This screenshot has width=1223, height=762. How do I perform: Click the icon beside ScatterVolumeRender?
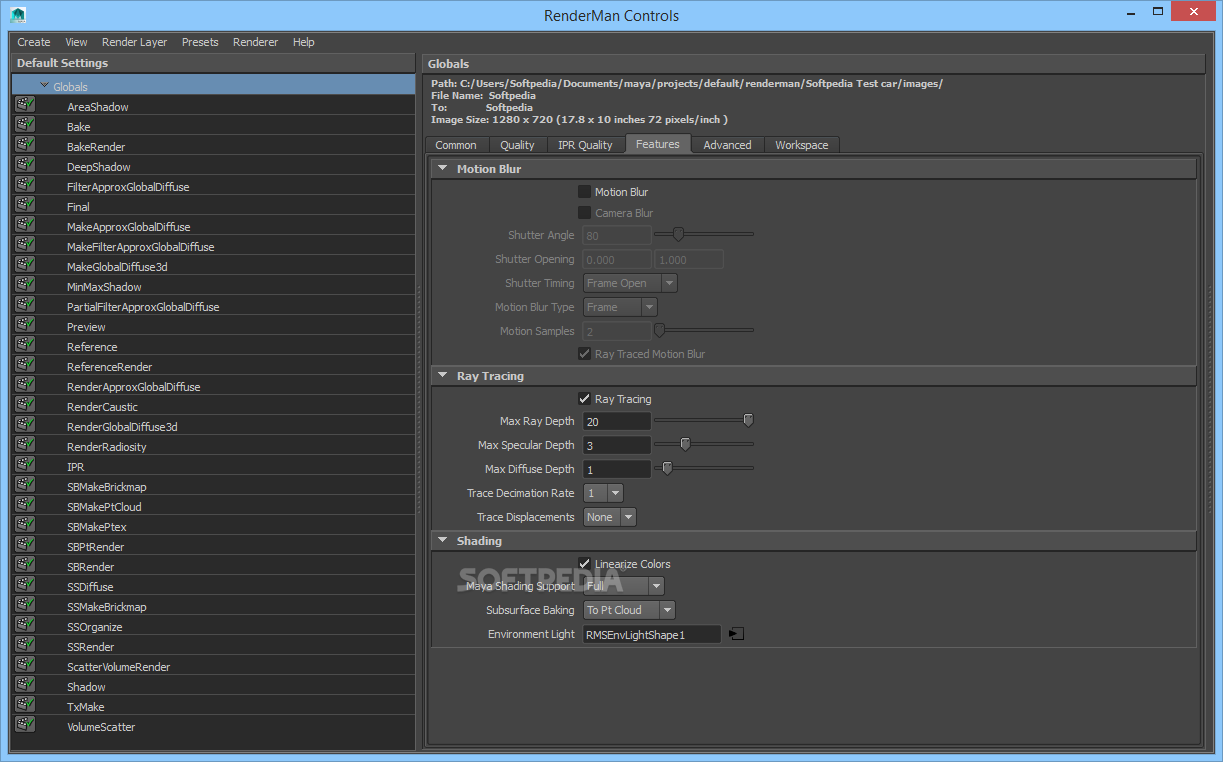coord(25,665)
